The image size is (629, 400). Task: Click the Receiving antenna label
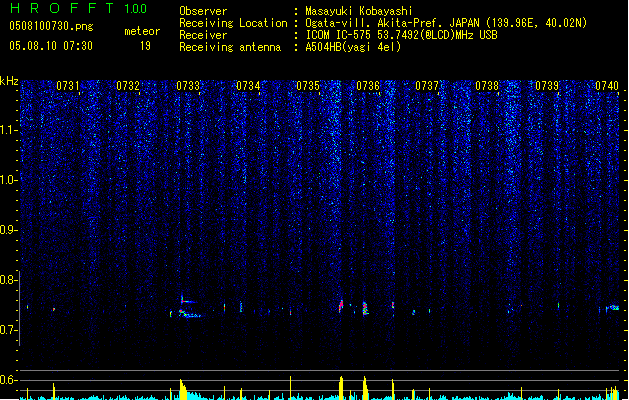(x=230, y=47)
